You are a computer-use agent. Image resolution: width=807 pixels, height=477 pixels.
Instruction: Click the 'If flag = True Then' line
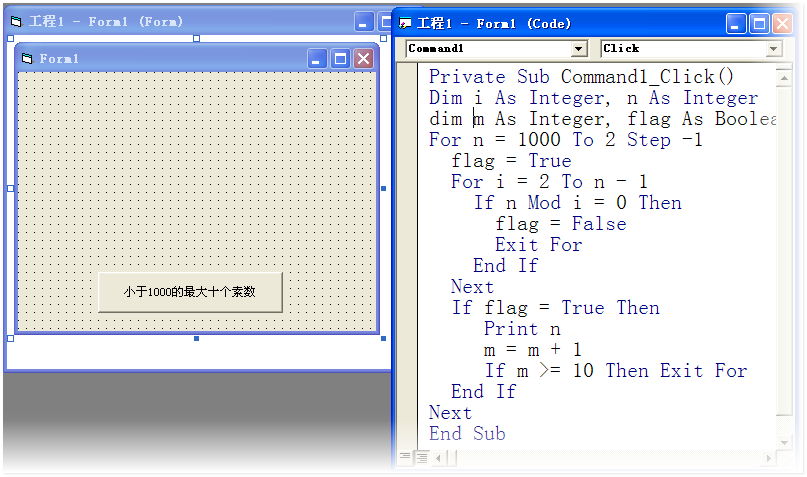click(555, 308)
